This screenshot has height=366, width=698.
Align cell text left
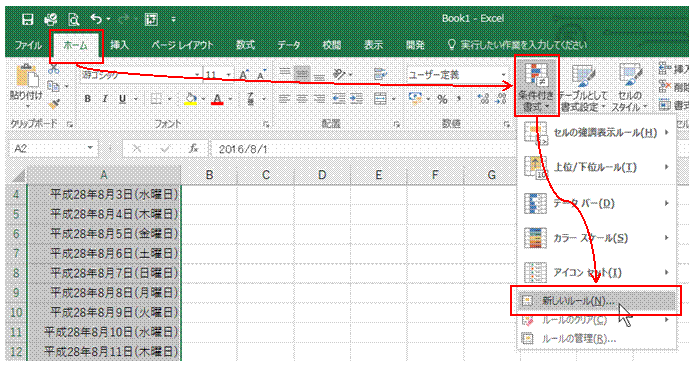(x=284, y=98)
